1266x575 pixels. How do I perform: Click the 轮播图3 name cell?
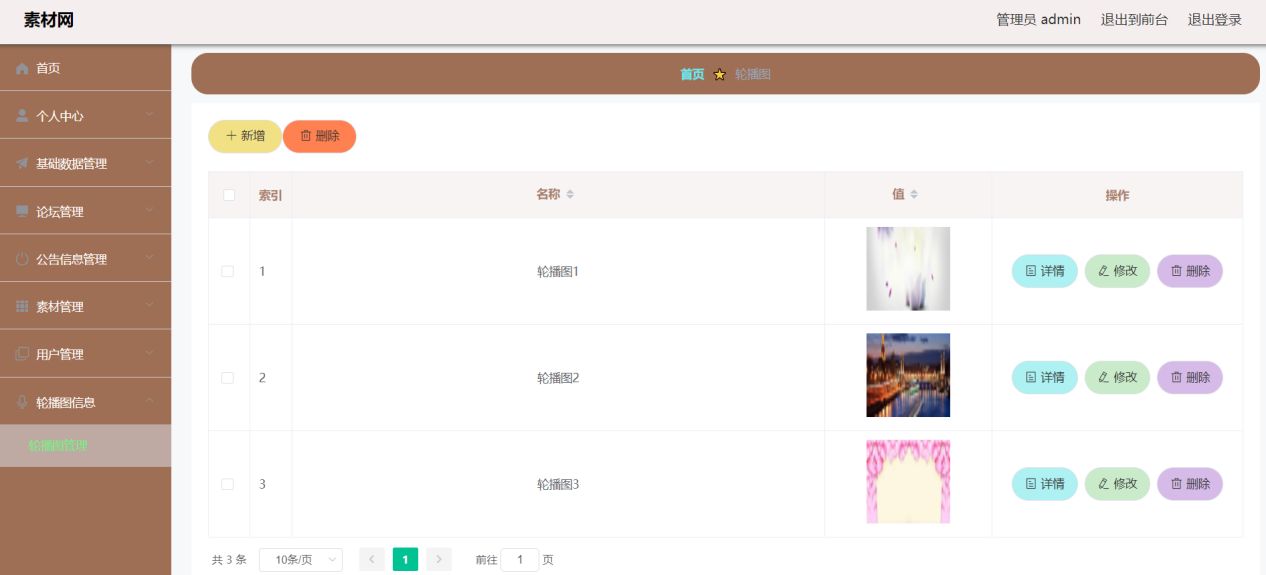point(558,484)
